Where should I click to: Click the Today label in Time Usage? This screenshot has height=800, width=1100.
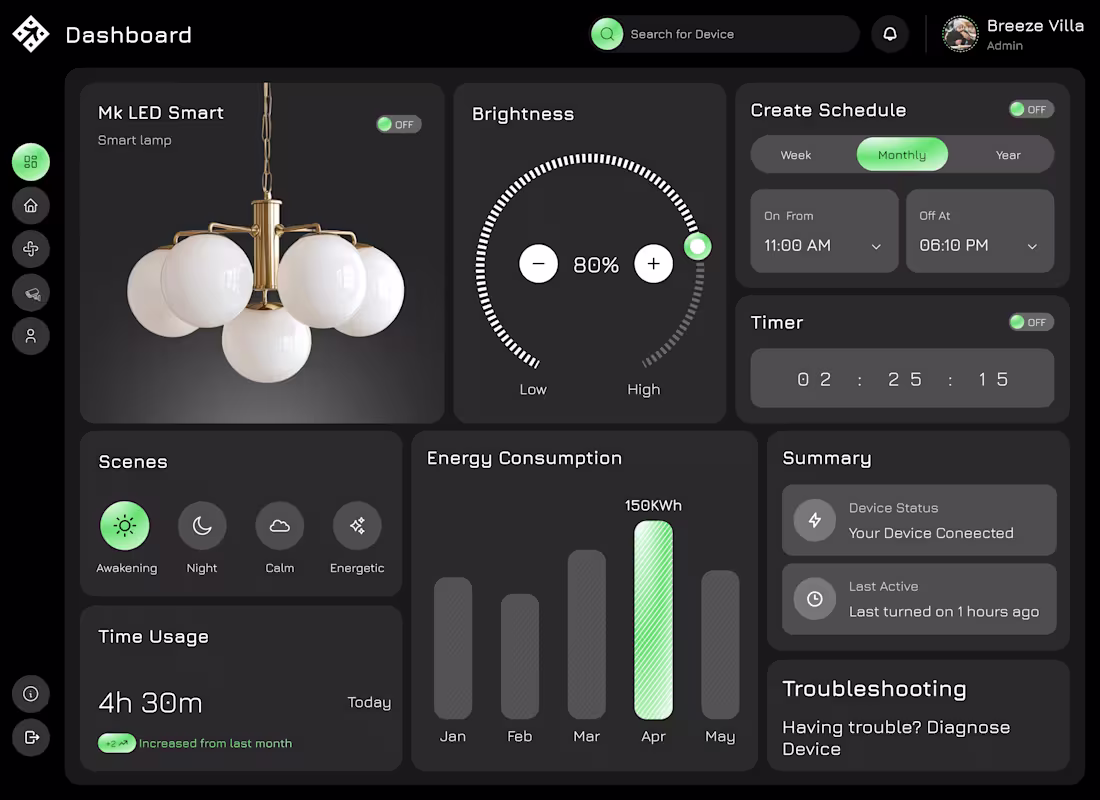(x=369, y=702)
